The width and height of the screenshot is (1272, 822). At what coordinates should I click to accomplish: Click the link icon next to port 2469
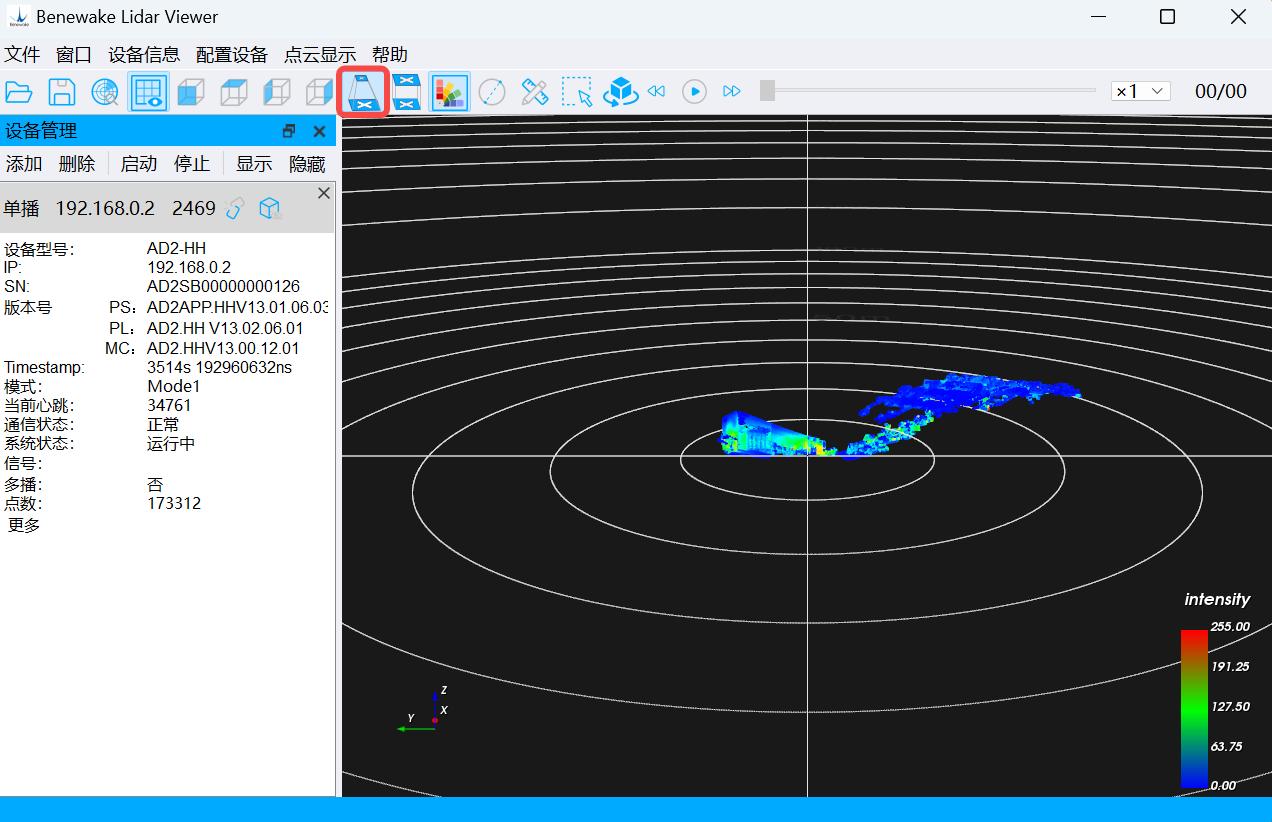click(235, 208)
